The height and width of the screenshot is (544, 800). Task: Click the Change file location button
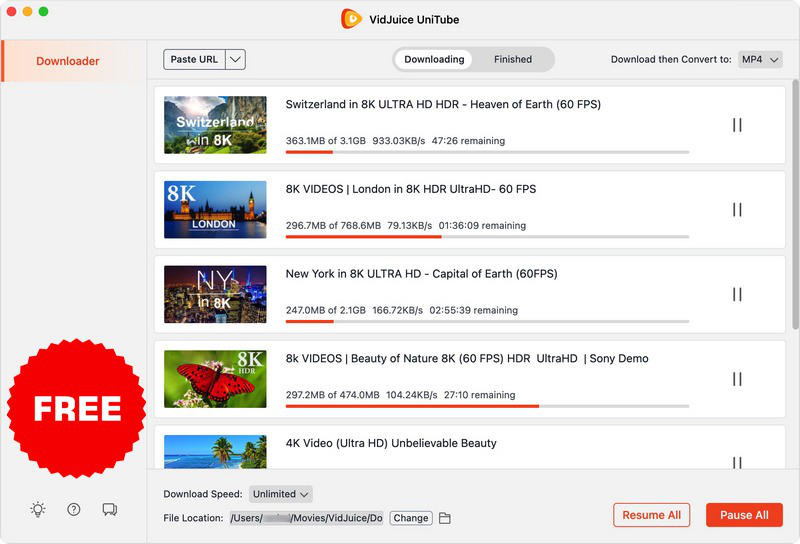coord(411,518)
